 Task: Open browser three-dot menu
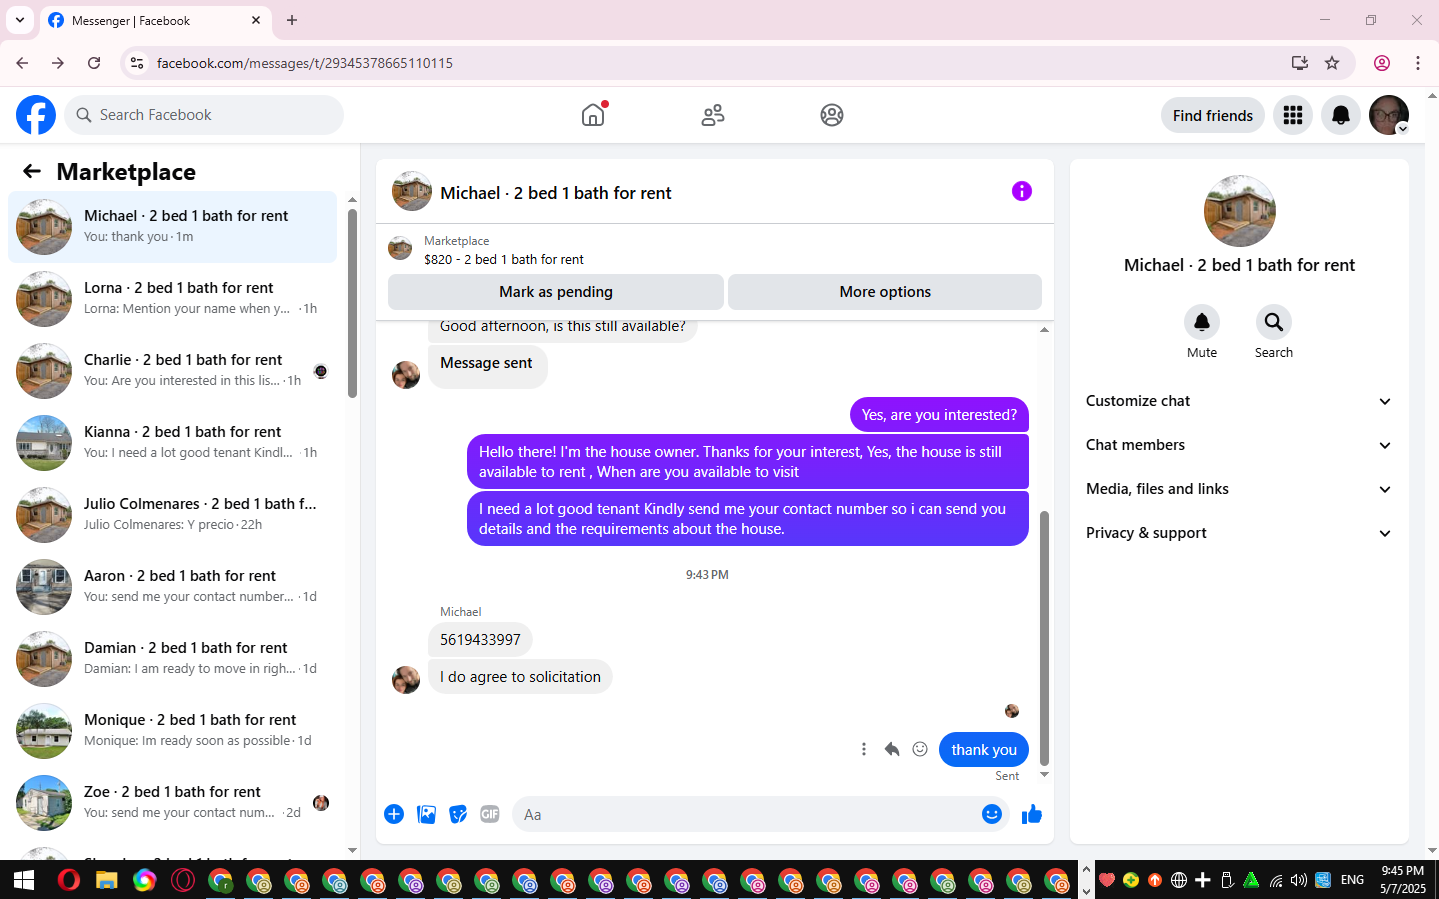pyautogui.click(x=1418, y=63)
